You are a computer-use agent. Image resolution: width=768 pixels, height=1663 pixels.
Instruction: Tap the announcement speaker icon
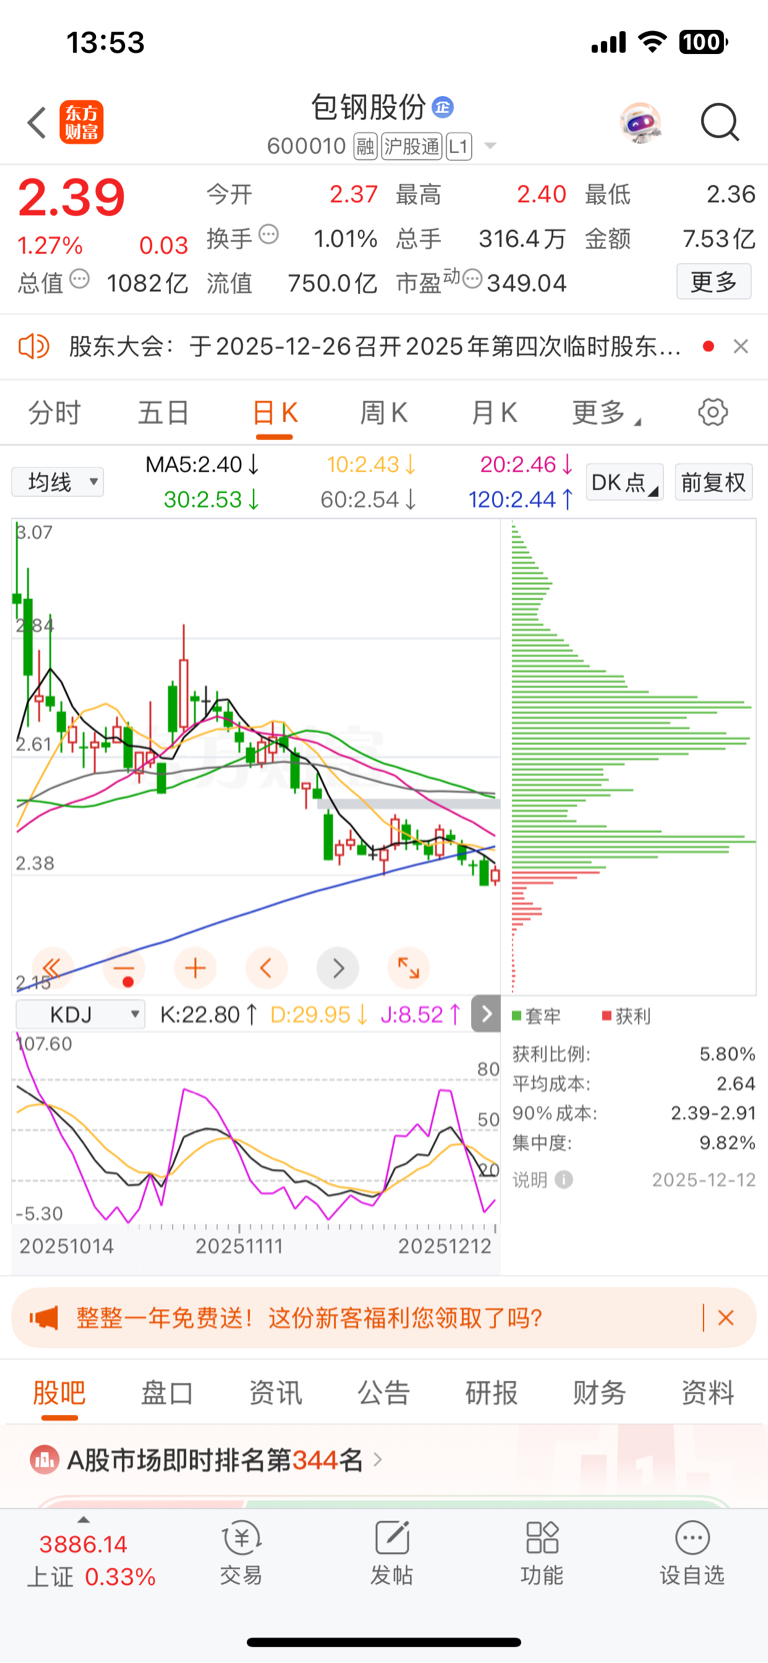coord(34,346)
